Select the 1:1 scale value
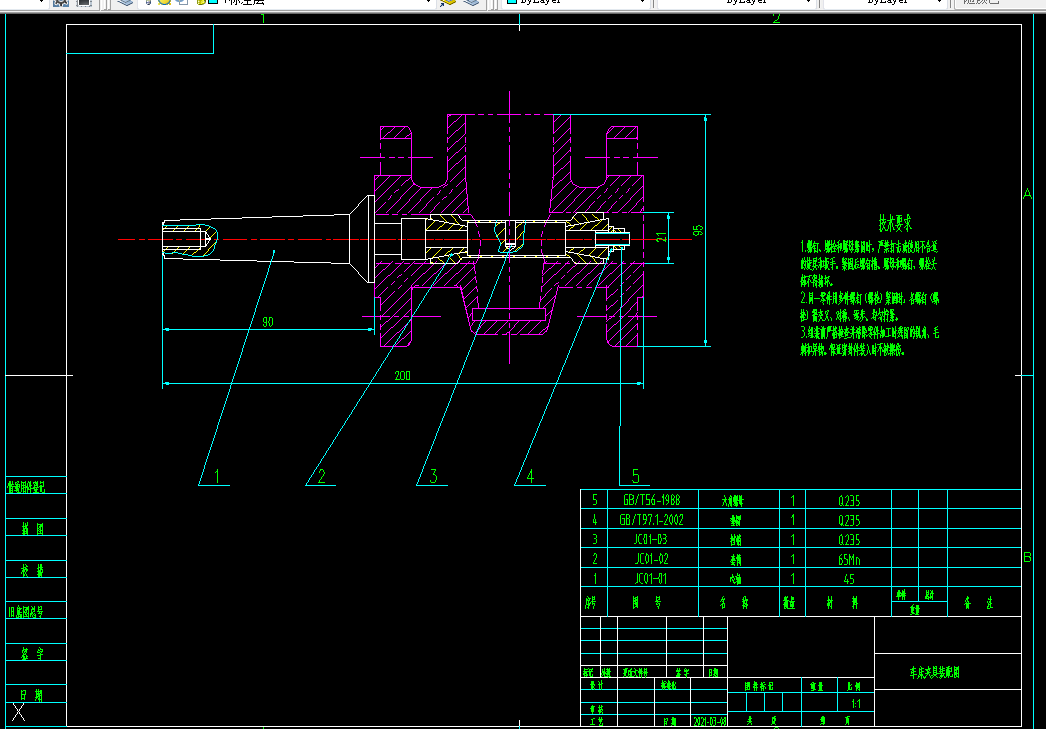Viewport: 1046px width, 729px height. pos(856,704)
